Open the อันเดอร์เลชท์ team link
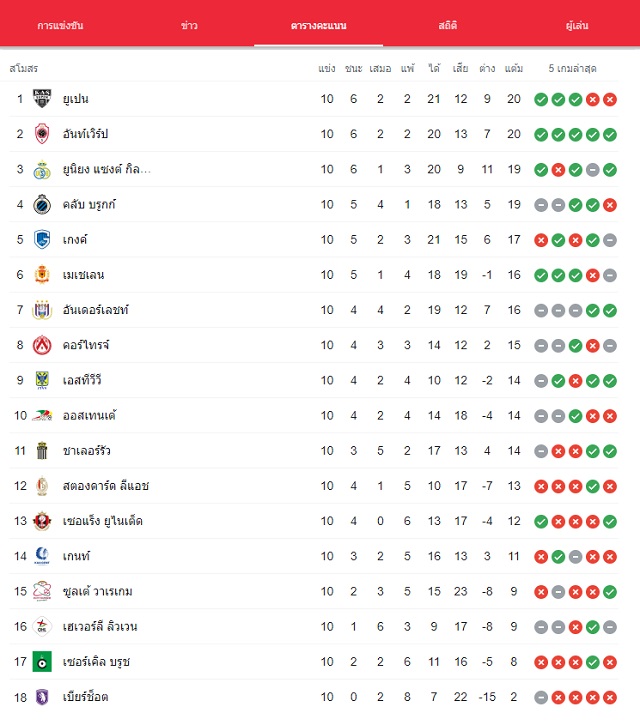 (96, 310)
